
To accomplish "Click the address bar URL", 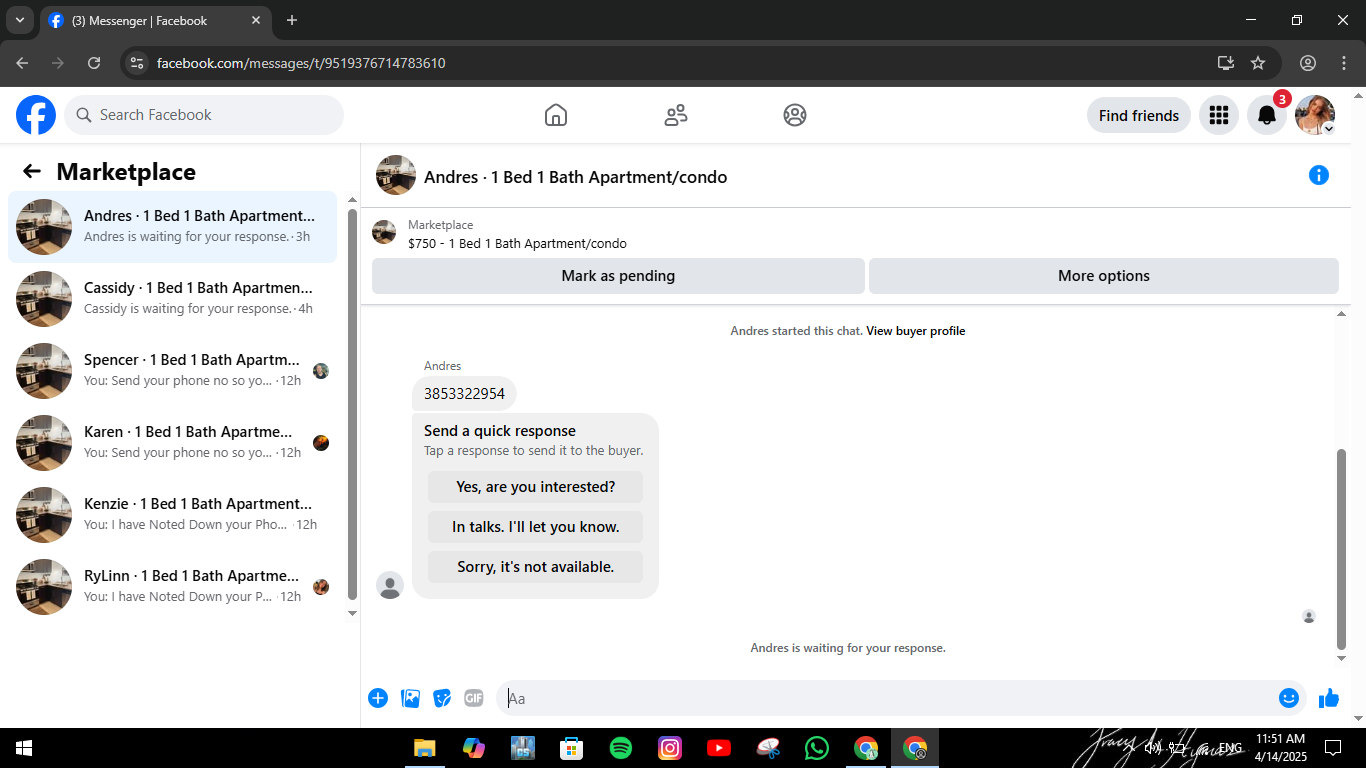I will click(x=301, y=63).
